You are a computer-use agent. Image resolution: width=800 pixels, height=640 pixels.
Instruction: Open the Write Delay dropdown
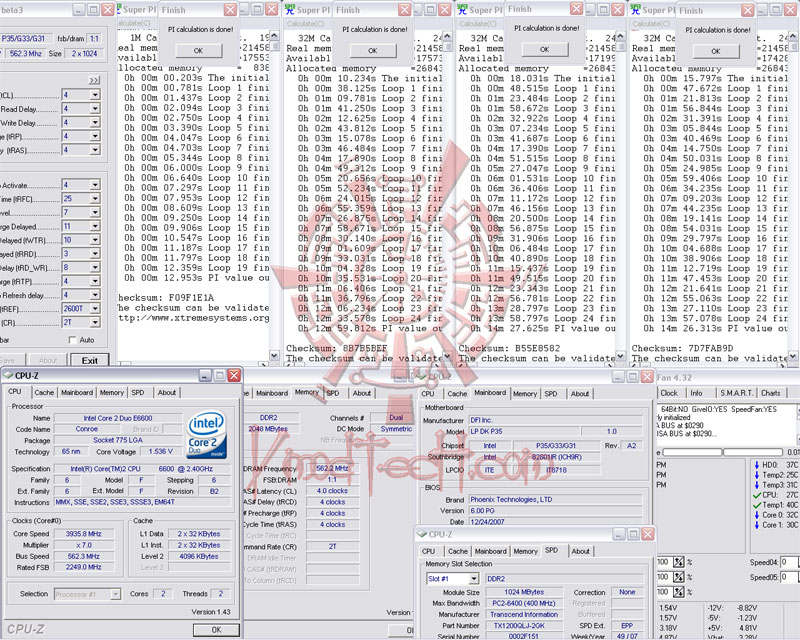(95, 122)
